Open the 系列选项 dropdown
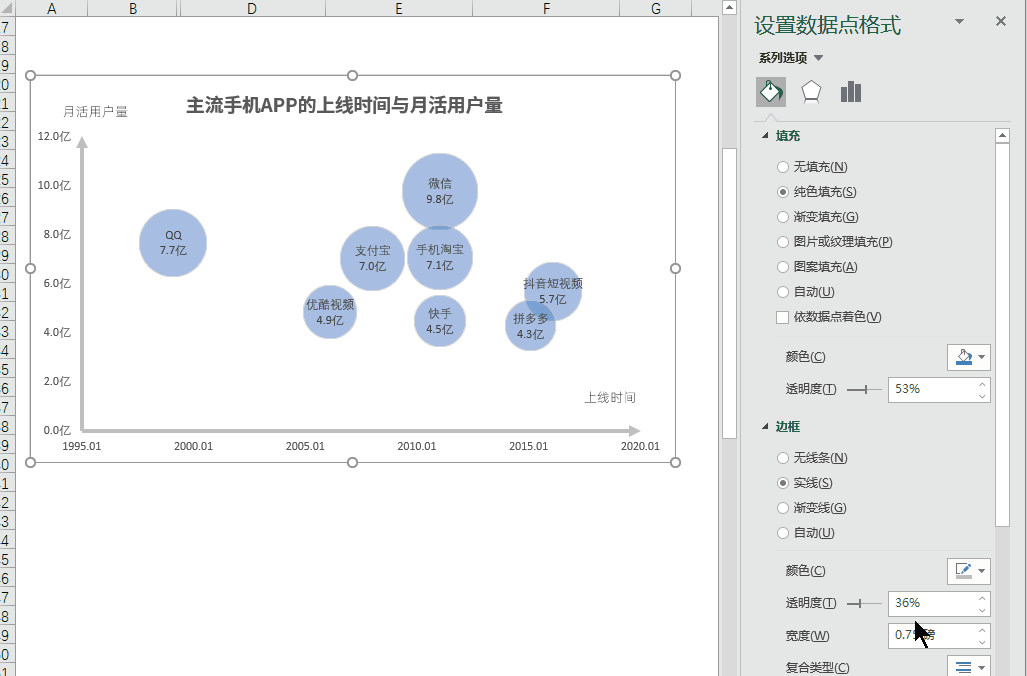 pos(791,58)
